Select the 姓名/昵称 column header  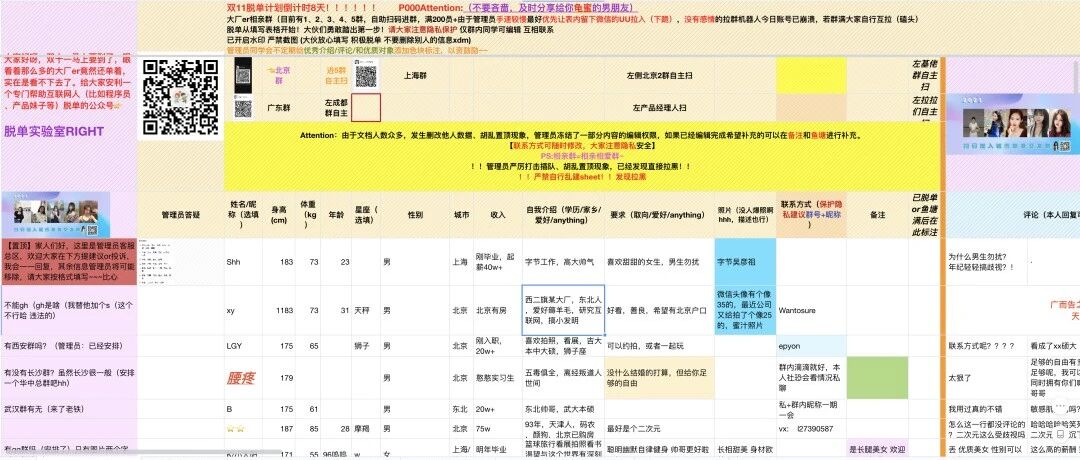point(244,215)
